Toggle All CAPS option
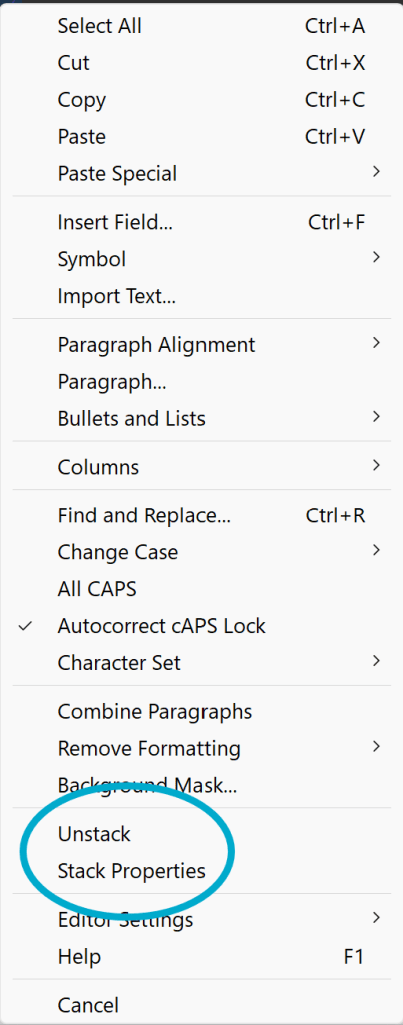The image size is (403, 1025). pos(202,588)
